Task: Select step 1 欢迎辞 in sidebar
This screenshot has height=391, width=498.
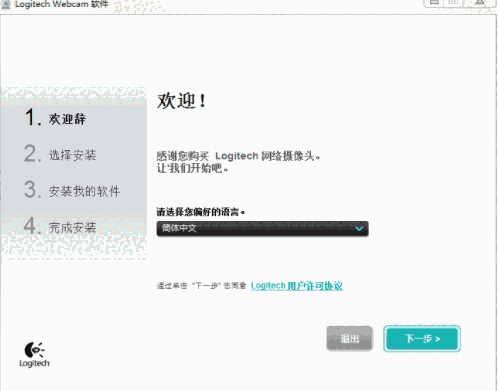Action: click(55, 118)
